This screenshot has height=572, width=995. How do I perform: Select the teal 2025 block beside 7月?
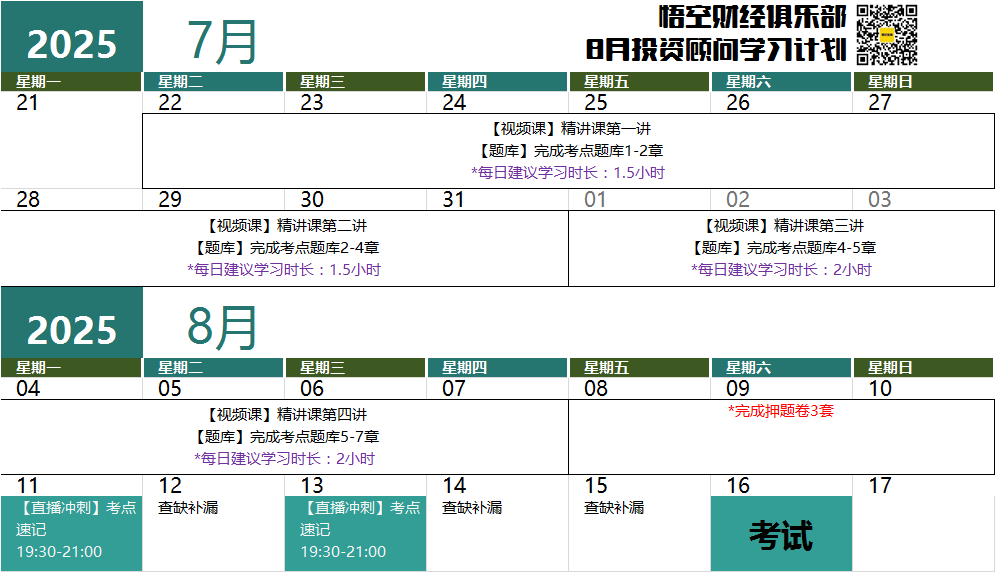click(71, 44)
